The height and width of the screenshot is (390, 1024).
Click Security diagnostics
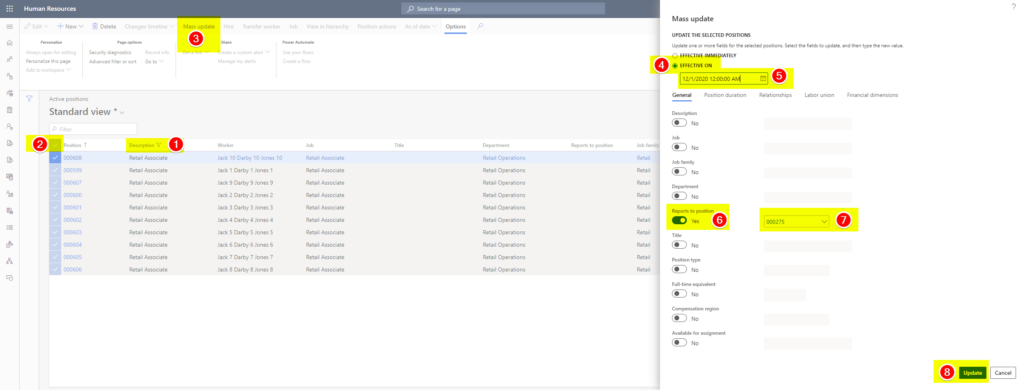click(110, 52)
